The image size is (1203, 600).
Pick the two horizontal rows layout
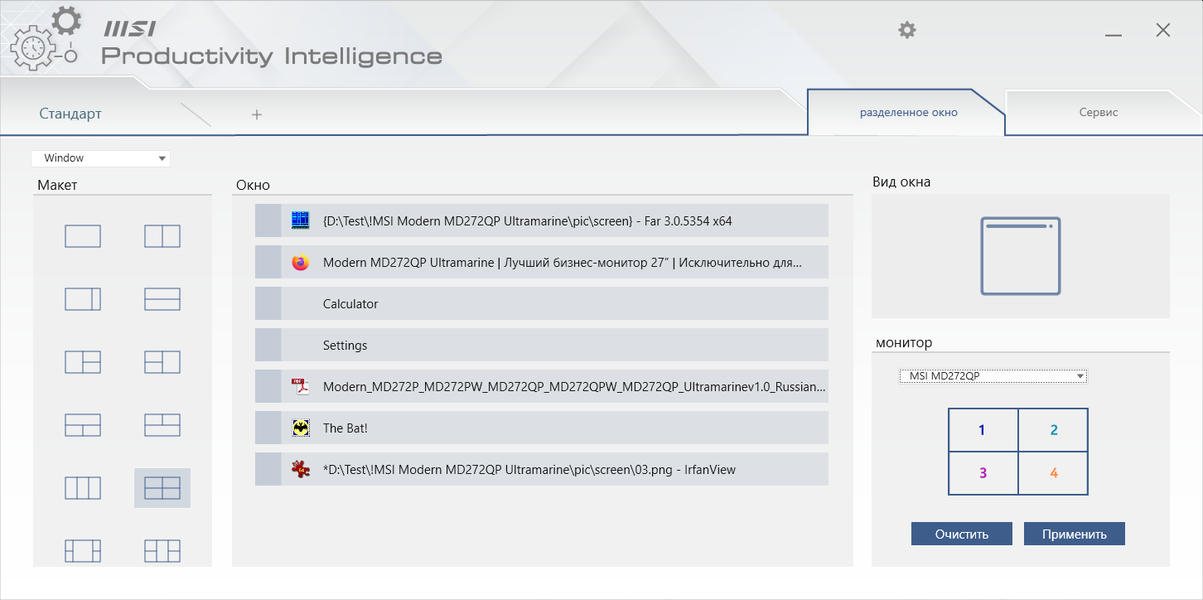[162, 299]
